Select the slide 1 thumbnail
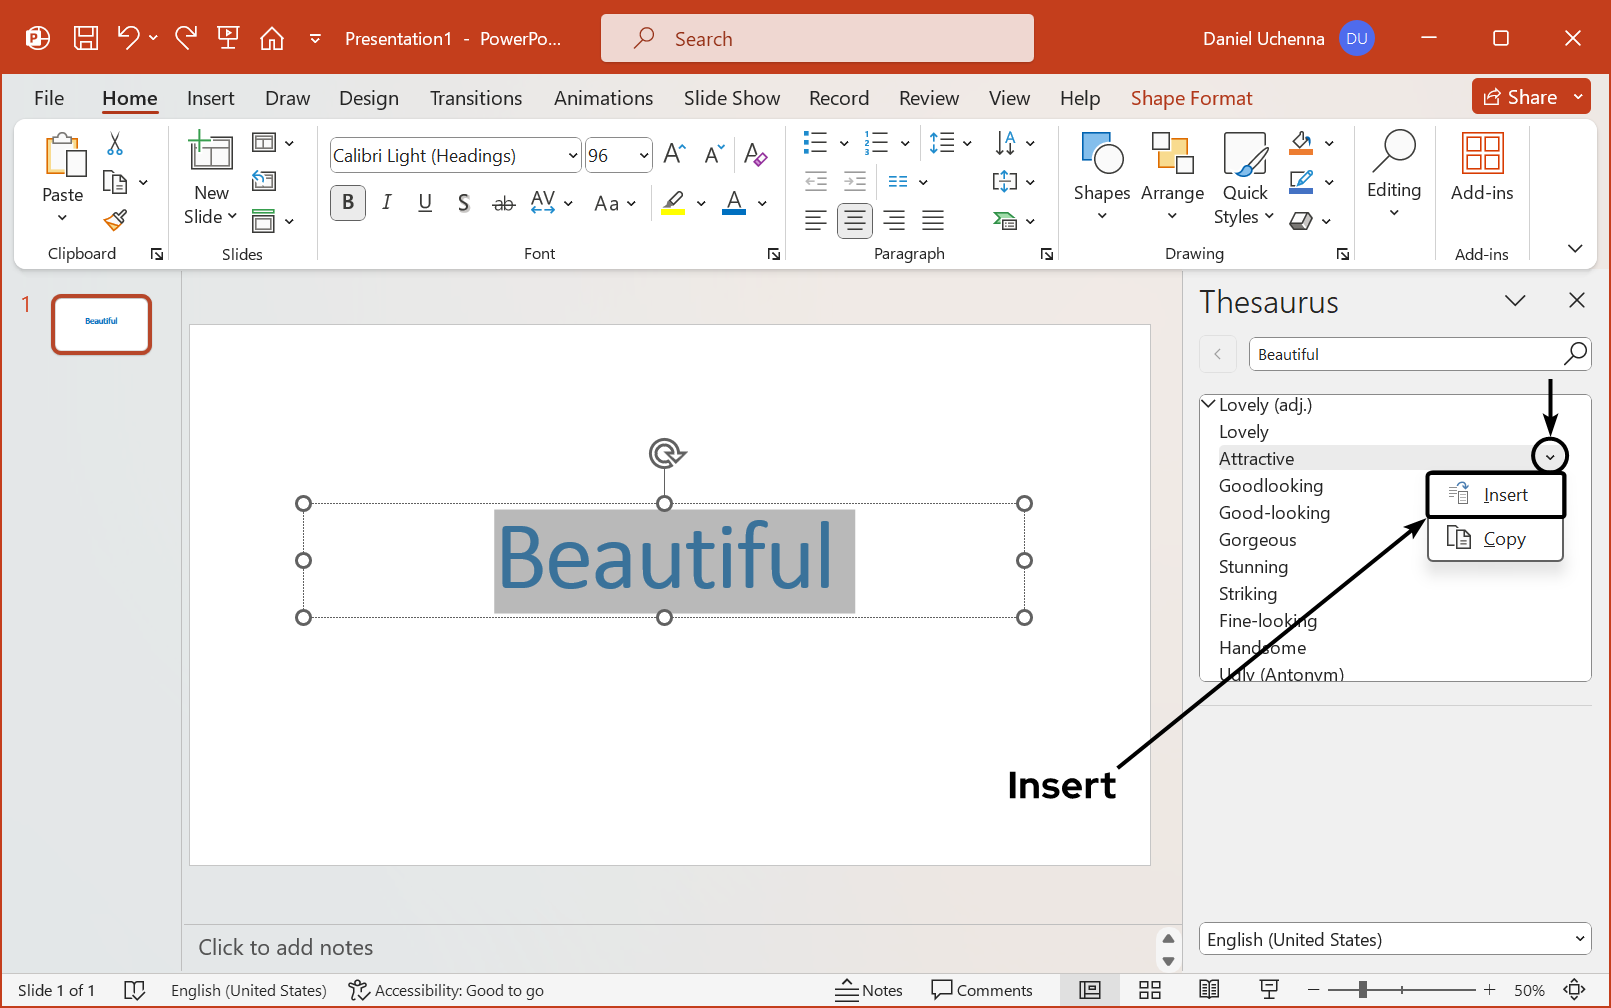Screen dimensions: 1611x1008 click(101, 324)
